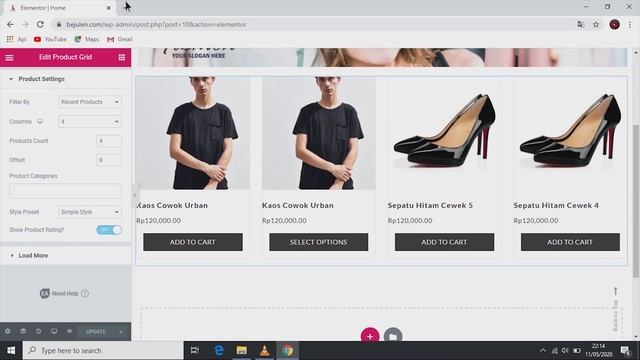Collapse the Elementor side panel handle
This screenshot has width=640, height=360.
pos(134,195)
